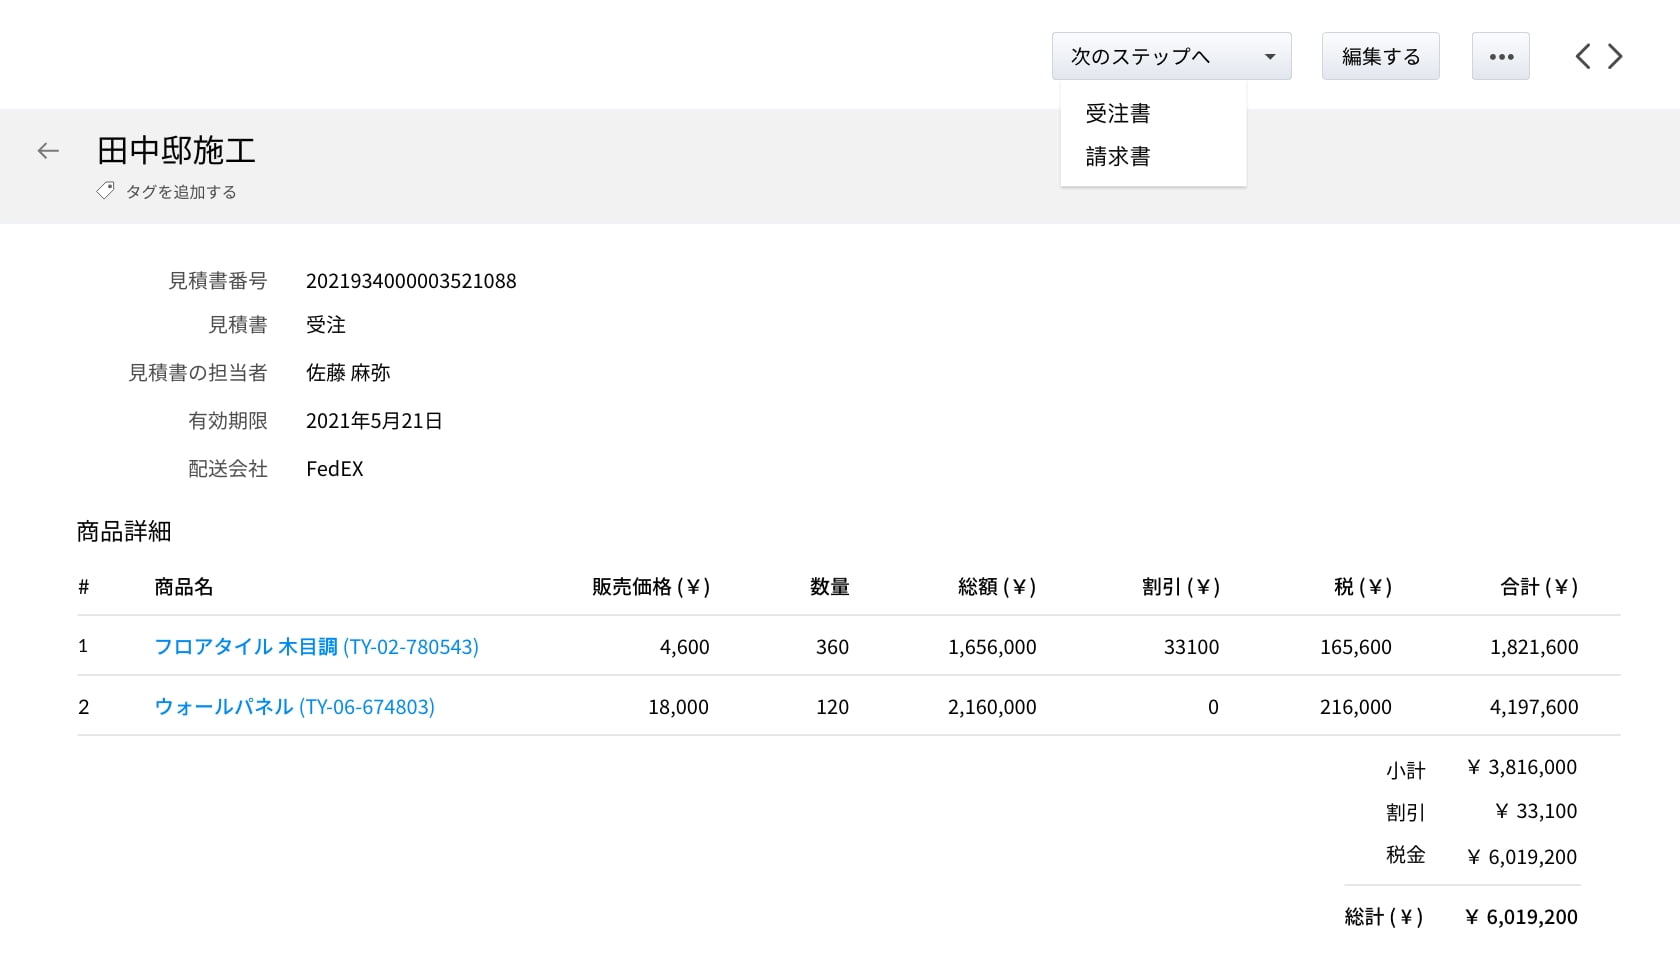Select 受注書 from the dropdown menu
The image size is (1680, 960).
coord(1117,114)
